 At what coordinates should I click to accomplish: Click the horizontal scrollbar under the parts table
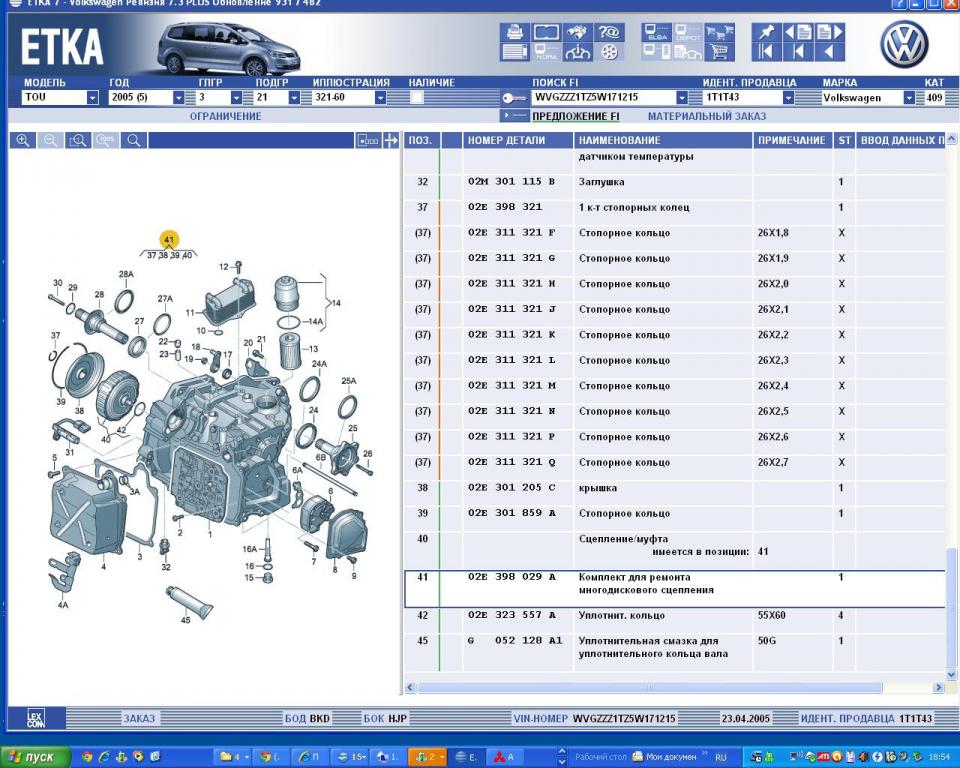[649, 688]
